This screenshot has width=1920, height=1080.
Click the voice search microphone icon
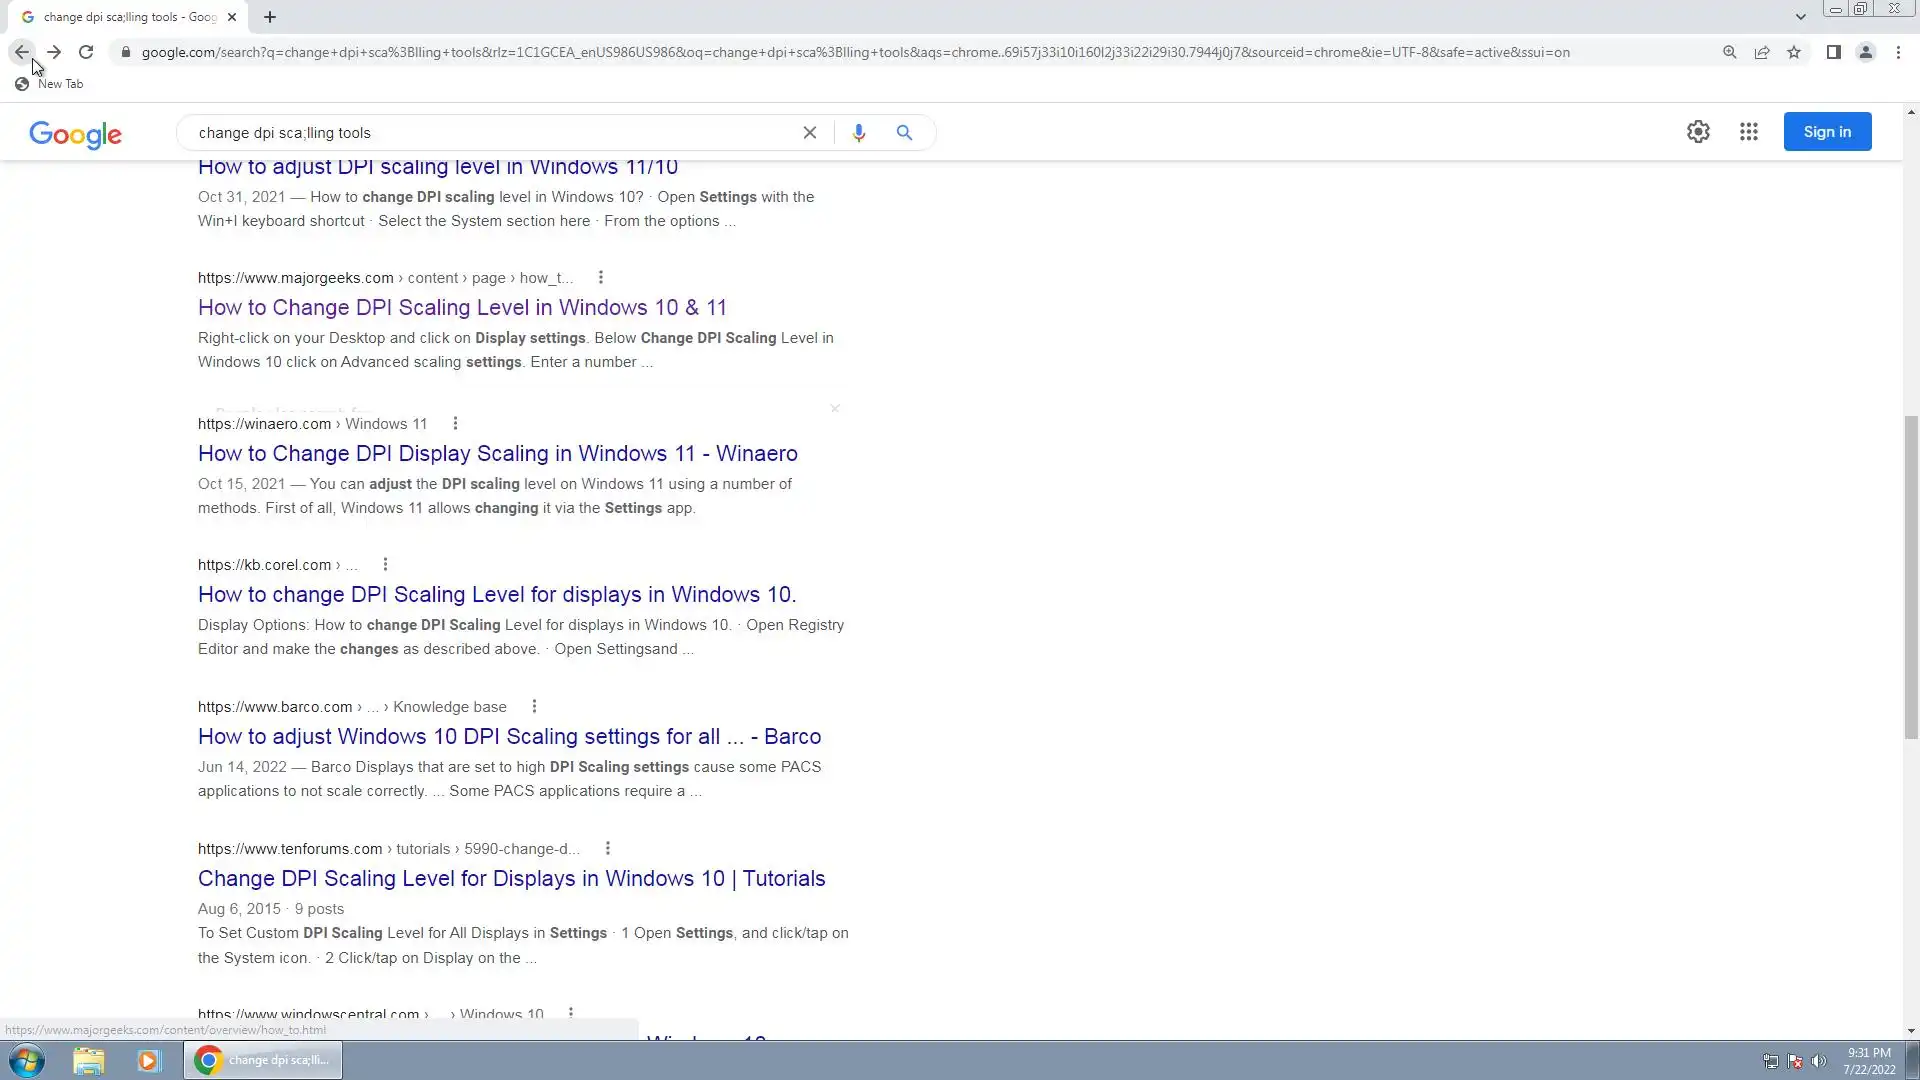click(858, 132)
